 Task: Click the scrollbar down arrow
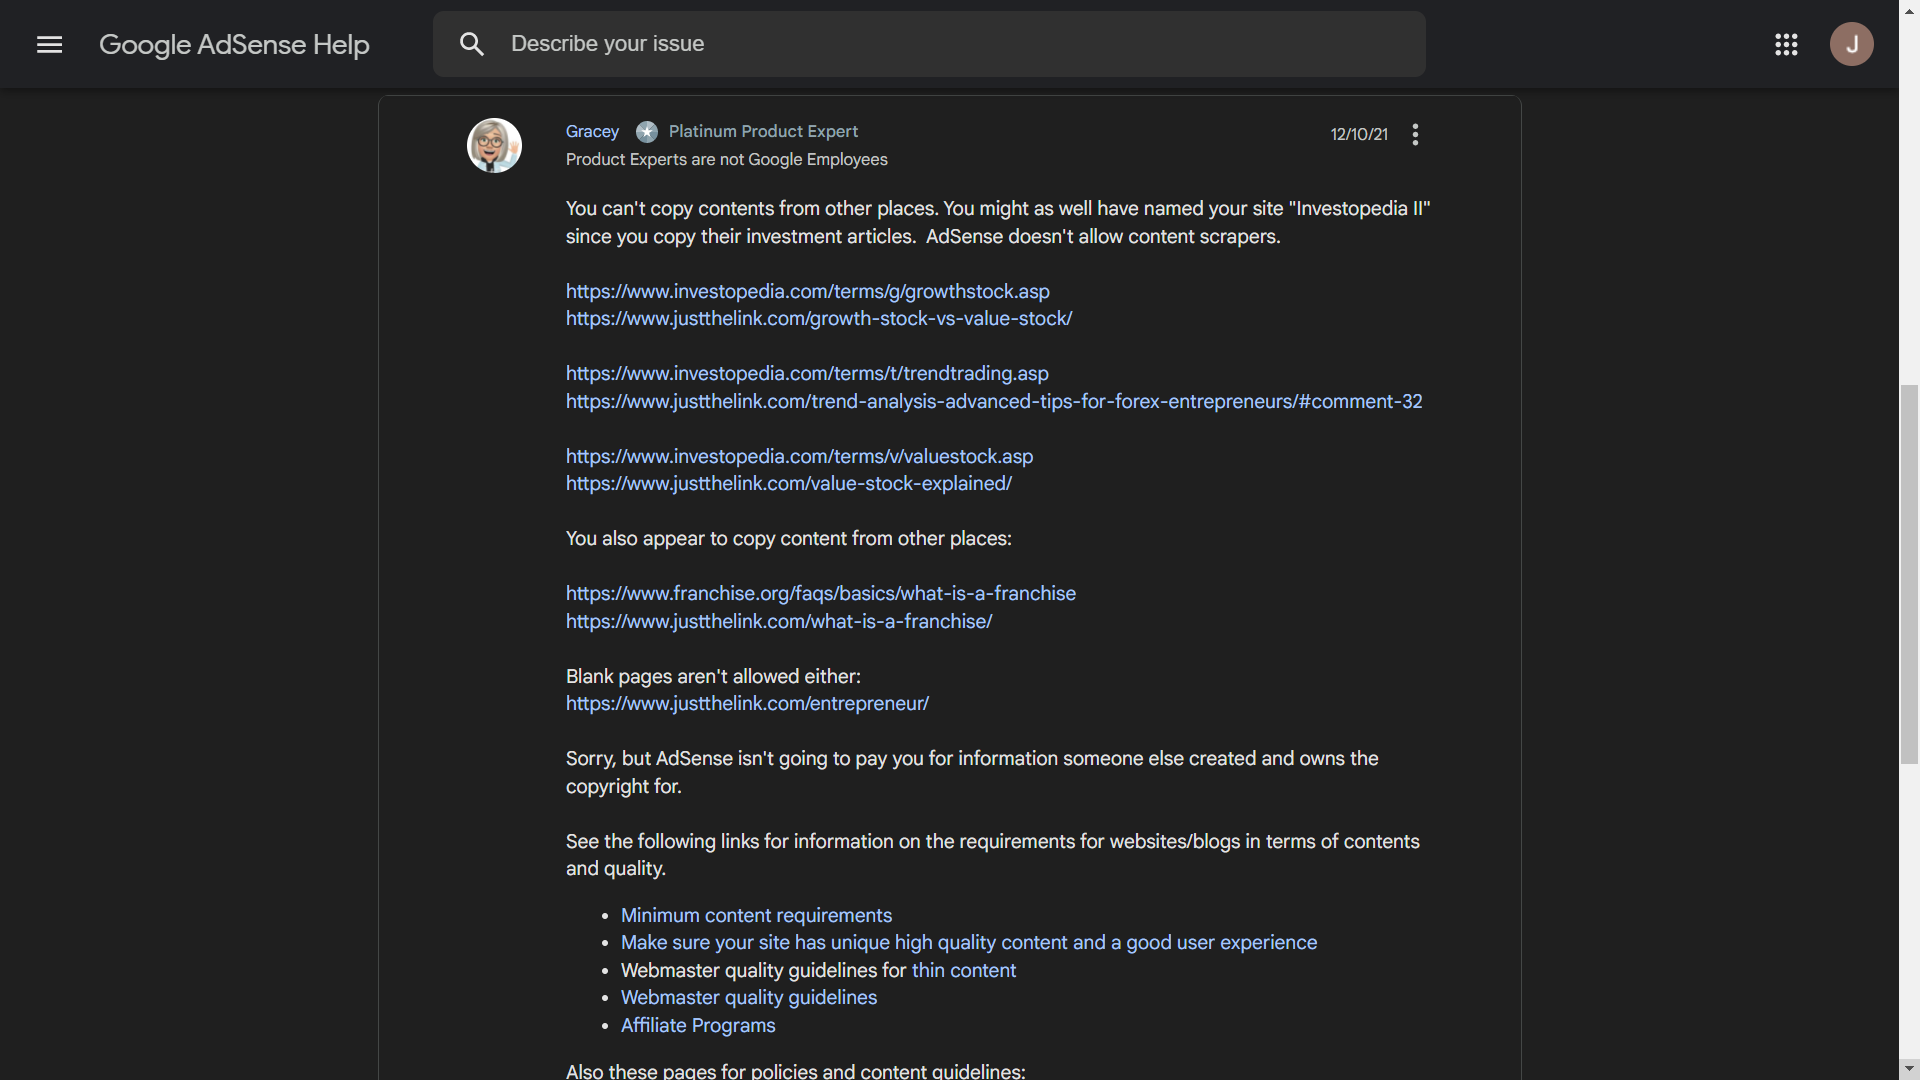pyautogui.click(x=1909, y=1069)
